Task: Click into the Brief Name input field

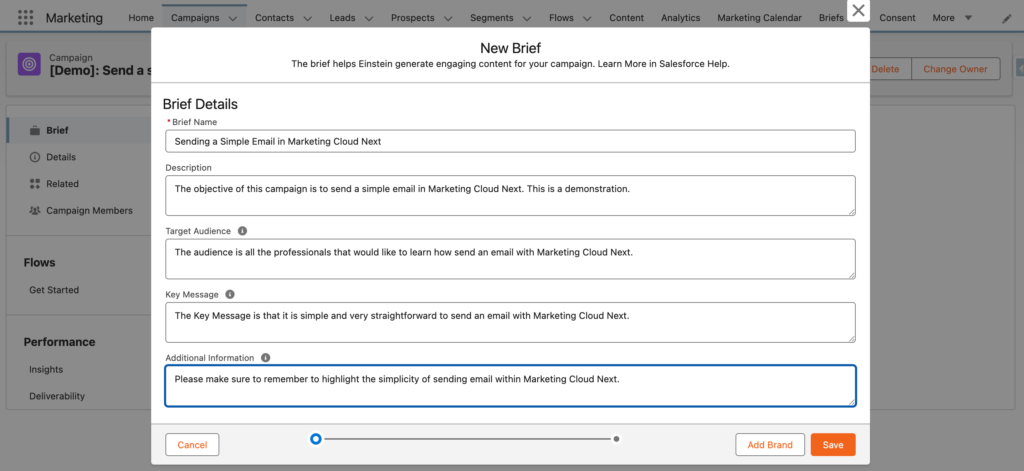Action: coord(510,141)
